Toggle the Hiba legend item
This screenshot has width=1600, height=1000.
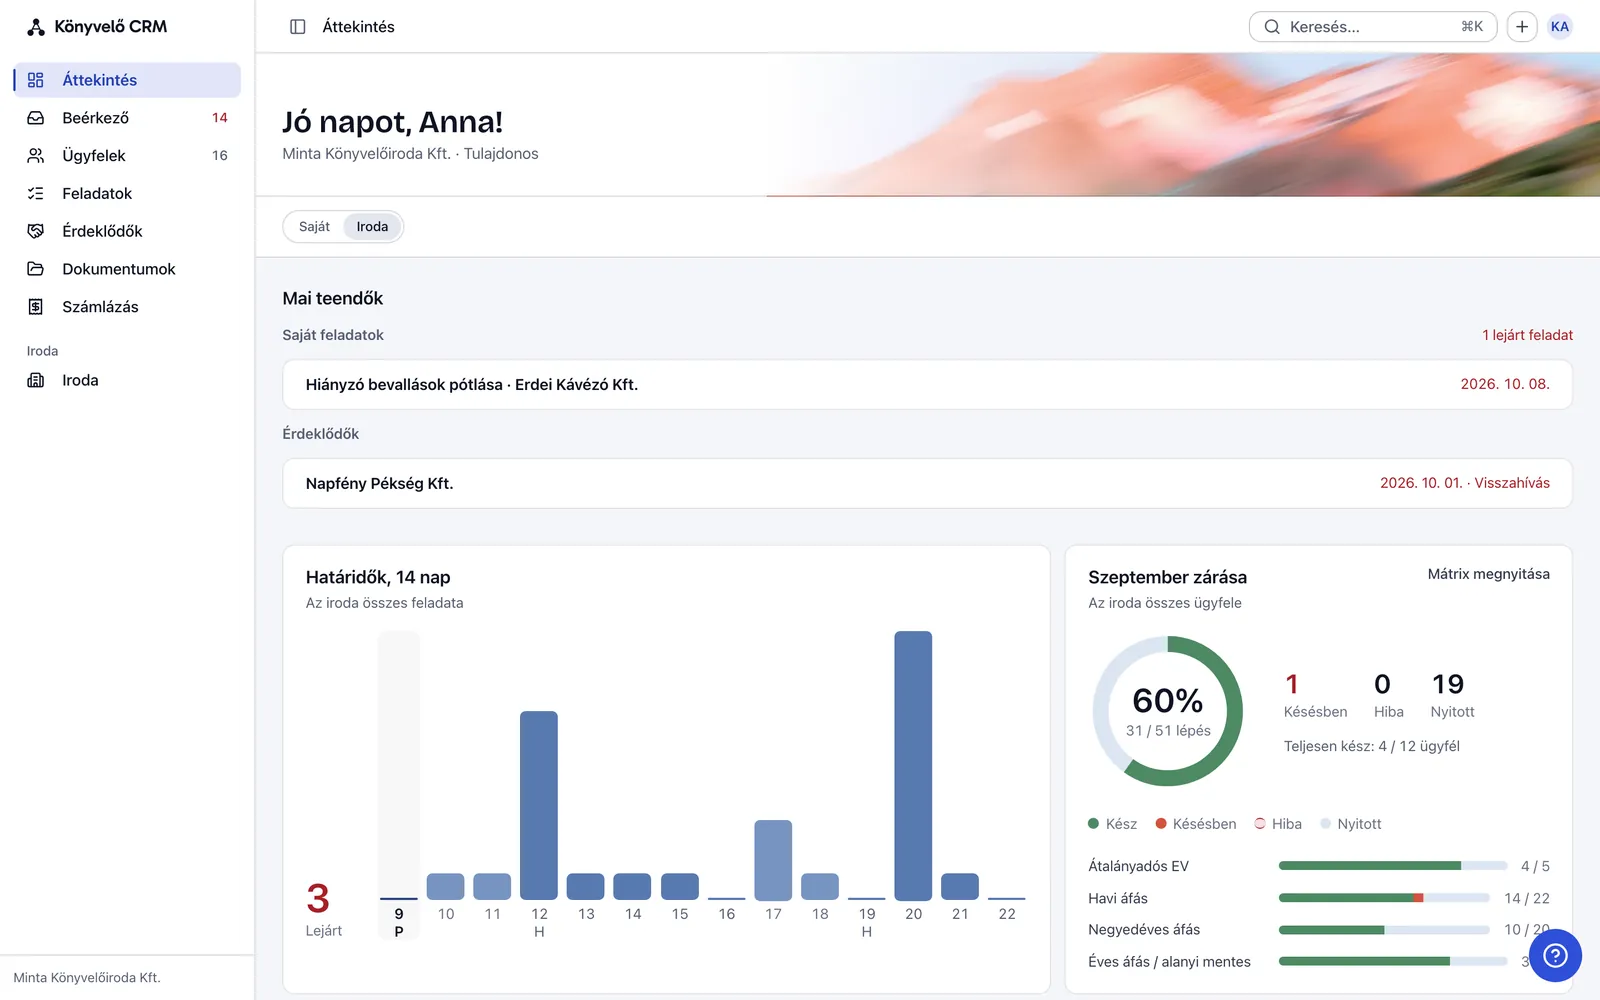[1278, 824]
